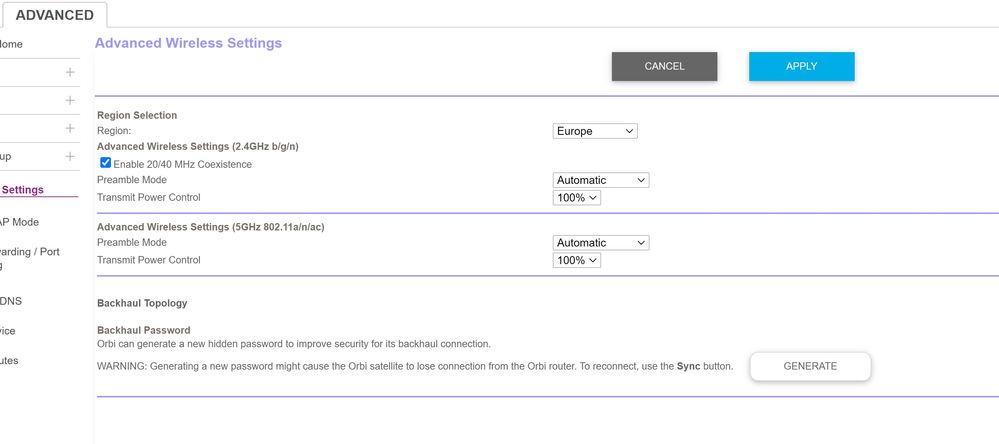
Task: Open Port Forwarding sidebar entry
Action: tap(29, 252)
